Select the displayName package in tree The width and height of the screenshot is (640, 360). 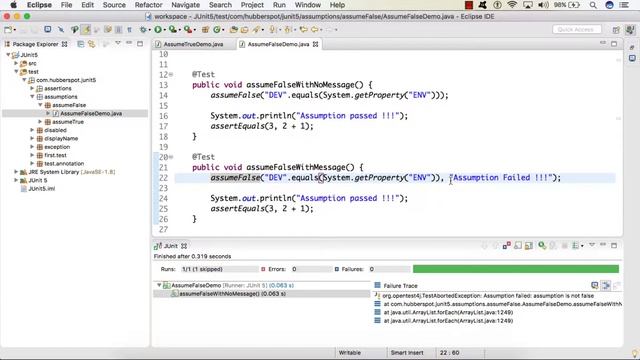(61, 138)
